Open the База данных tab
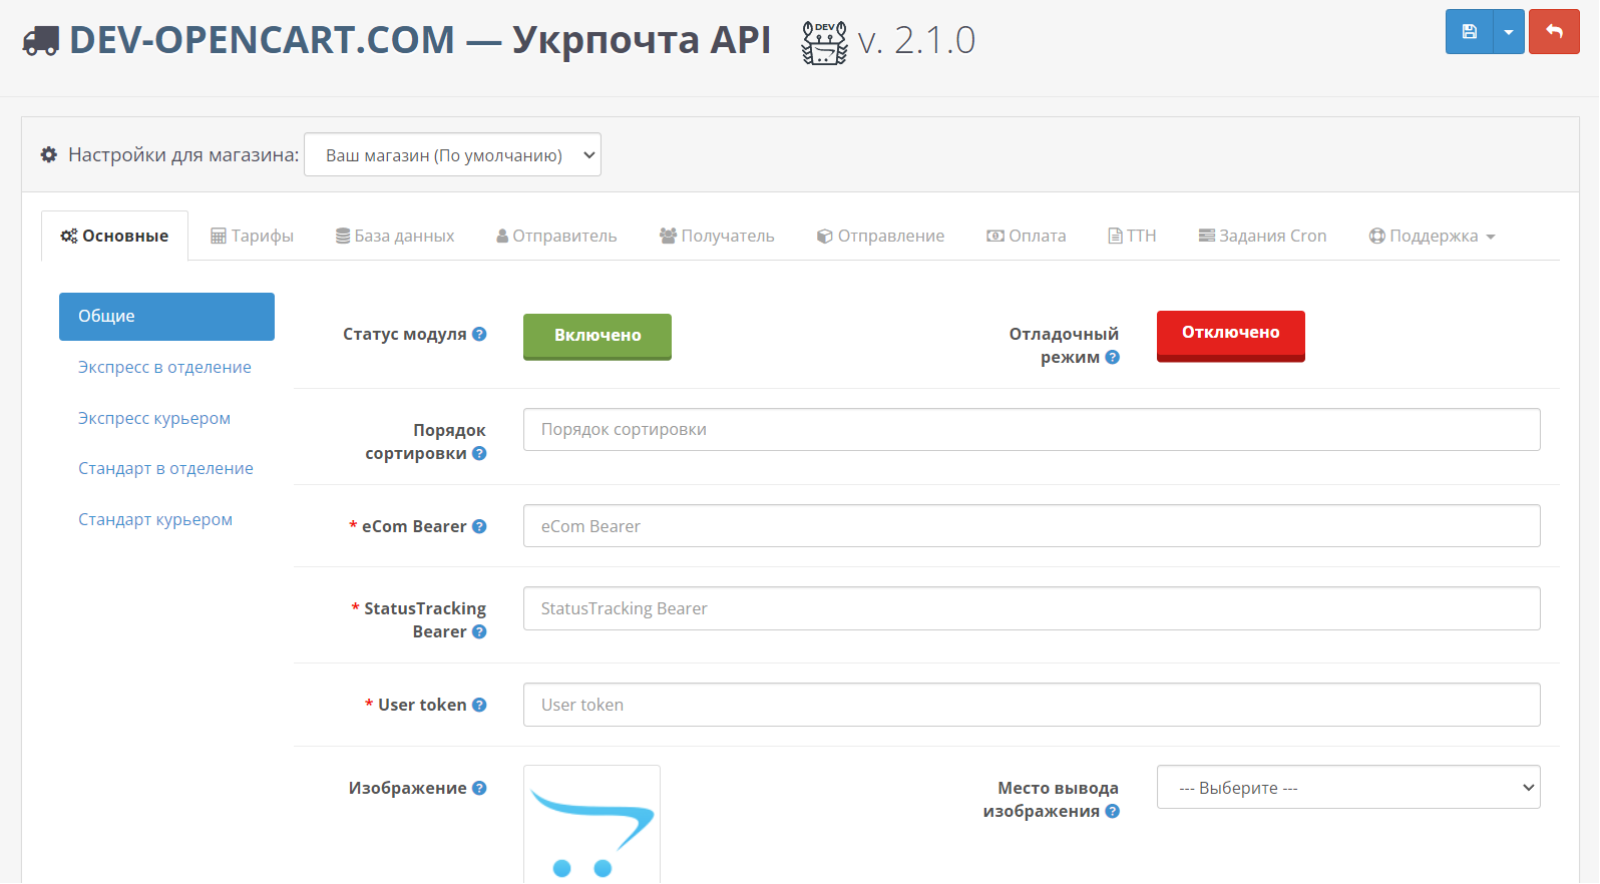 tap(395, 236)
